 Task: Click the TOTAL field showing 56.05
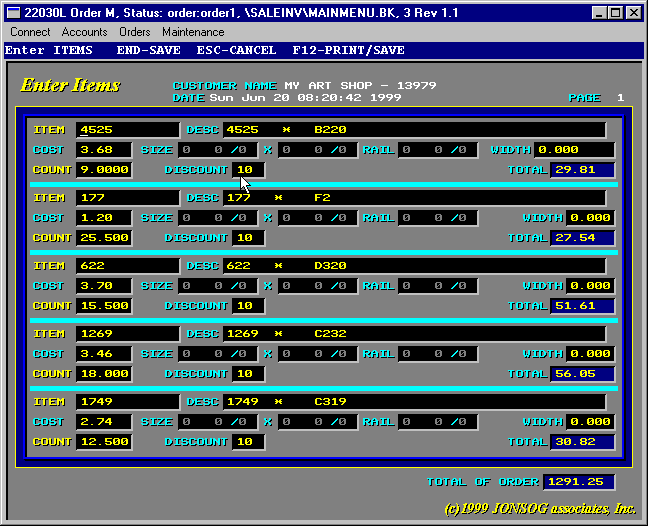582,374
